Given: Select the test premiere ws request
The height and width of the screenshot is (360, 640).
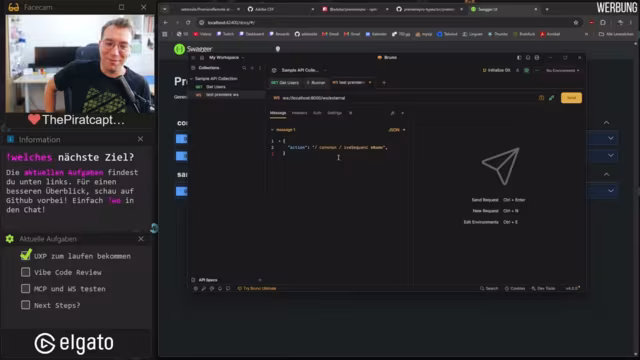Looking at the screenshot, I should pyautogui.click(x=227, y=95).
